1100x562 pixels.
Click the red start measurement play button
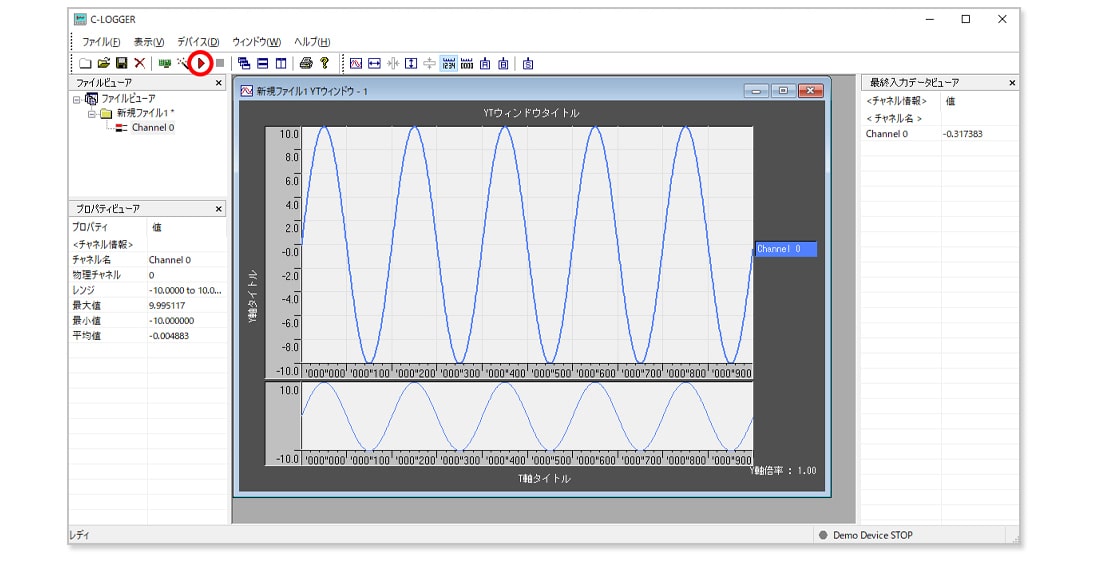pos(202,63)
